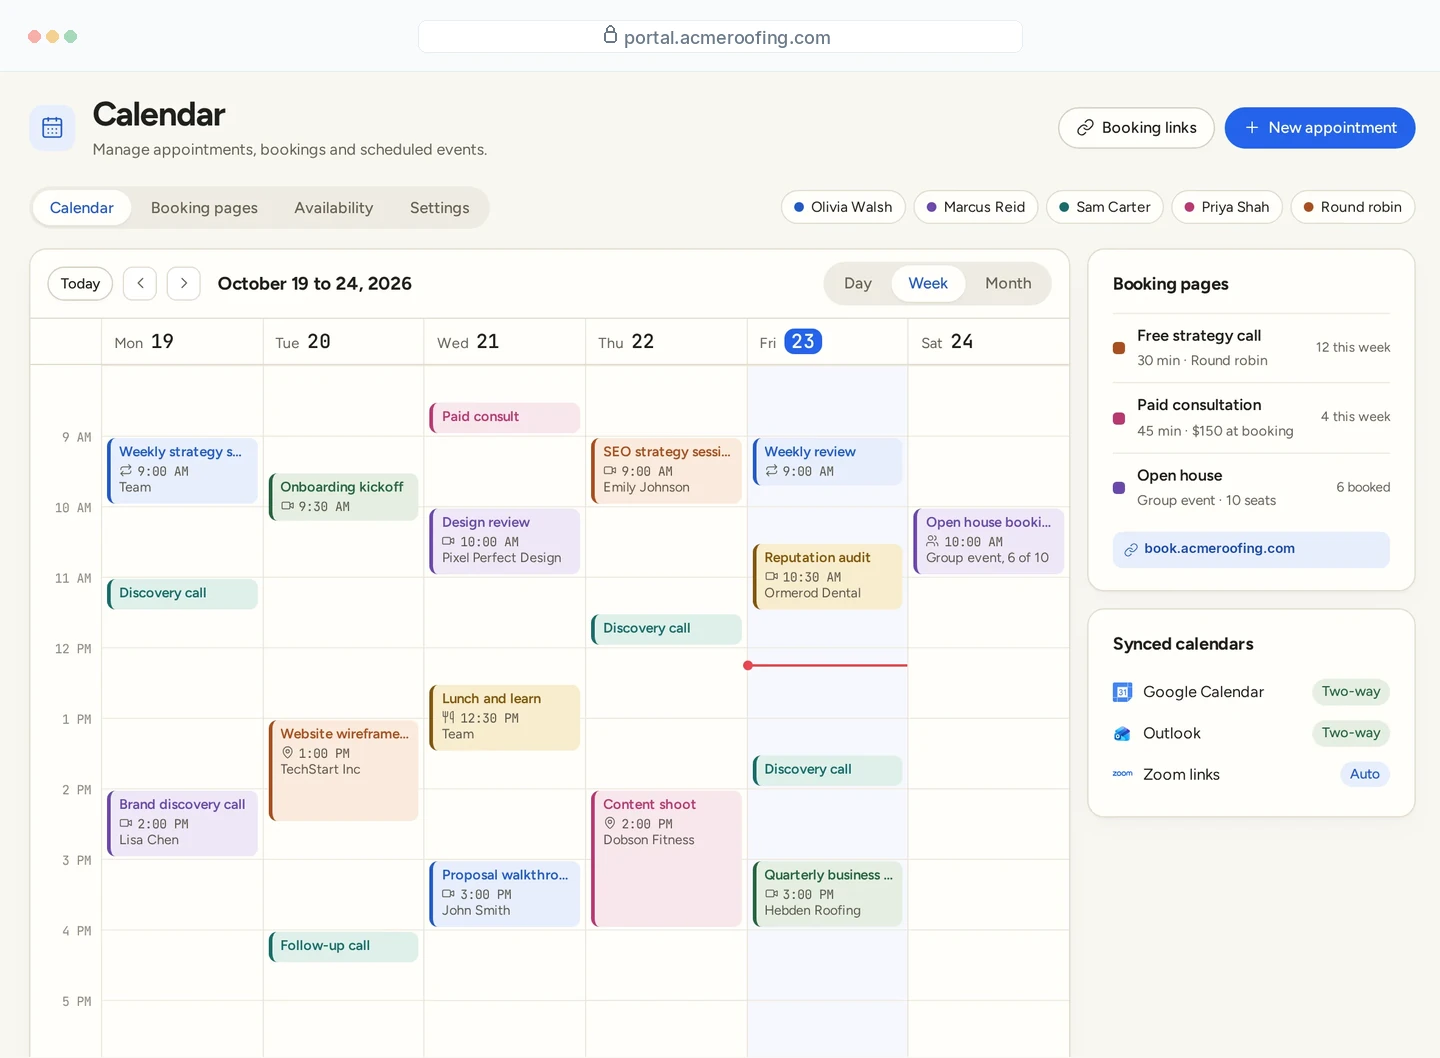Click the location pin on Content shoot event
The height and width of the screenshot is (1058, 1440).
point(610,824)
